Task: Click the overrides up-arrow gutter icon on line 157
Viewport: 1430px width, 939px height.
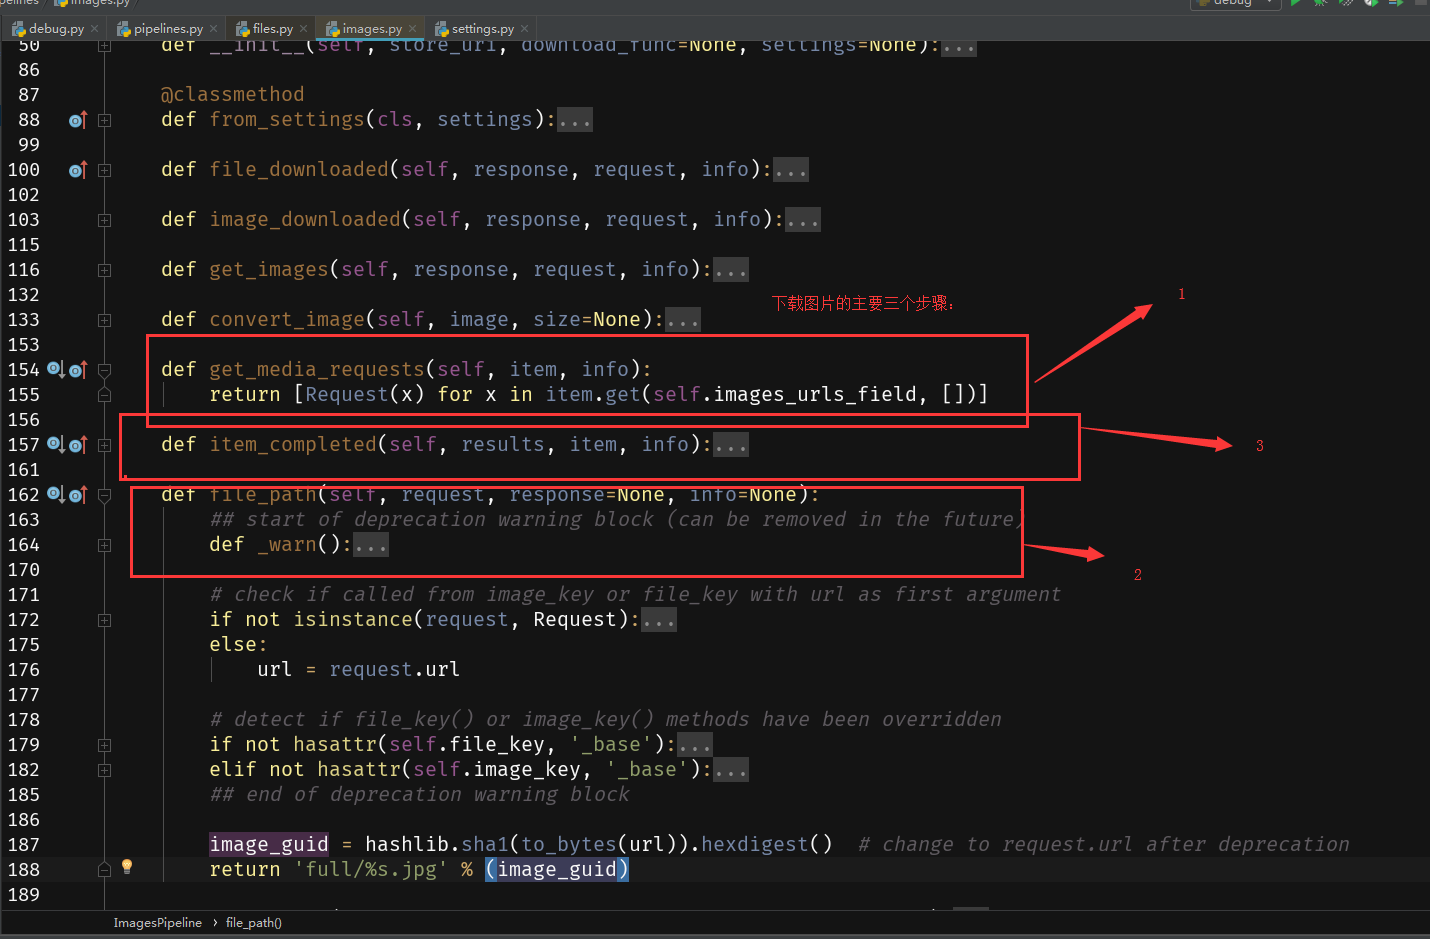Action: [79, 445]
